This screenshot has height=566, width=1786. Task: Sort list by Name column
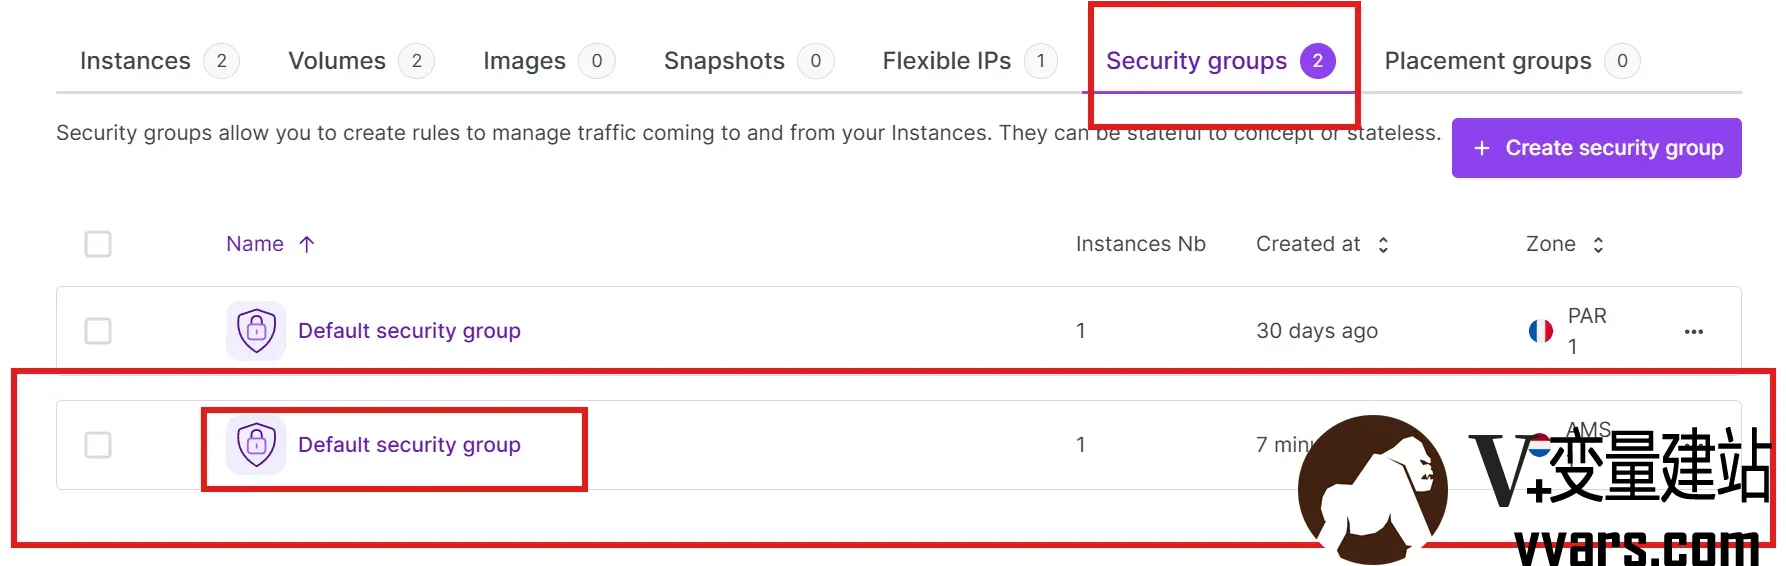pyautogui.click(x=255, y=244)
